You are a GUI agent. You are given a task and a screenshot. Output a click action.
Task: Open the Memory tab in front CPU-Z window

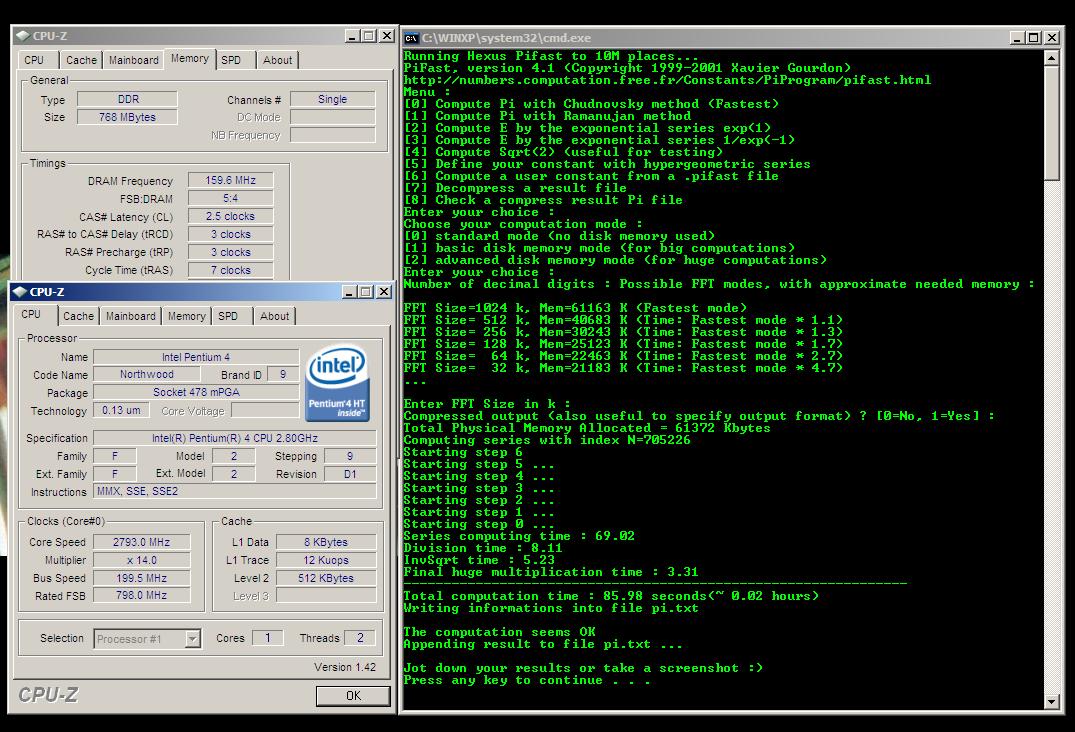point(186,316)
